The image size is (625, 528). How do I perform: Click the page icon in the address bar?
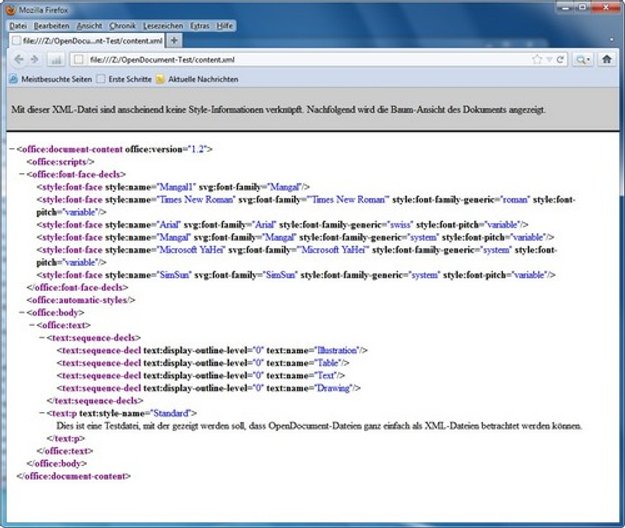tap(79, 60)
